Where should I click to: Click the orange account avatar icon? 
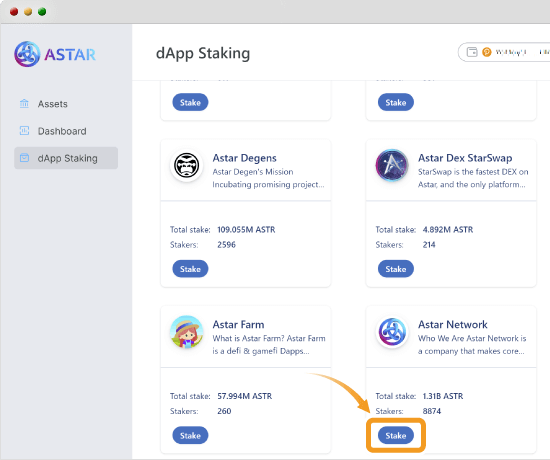click(487, 52)
